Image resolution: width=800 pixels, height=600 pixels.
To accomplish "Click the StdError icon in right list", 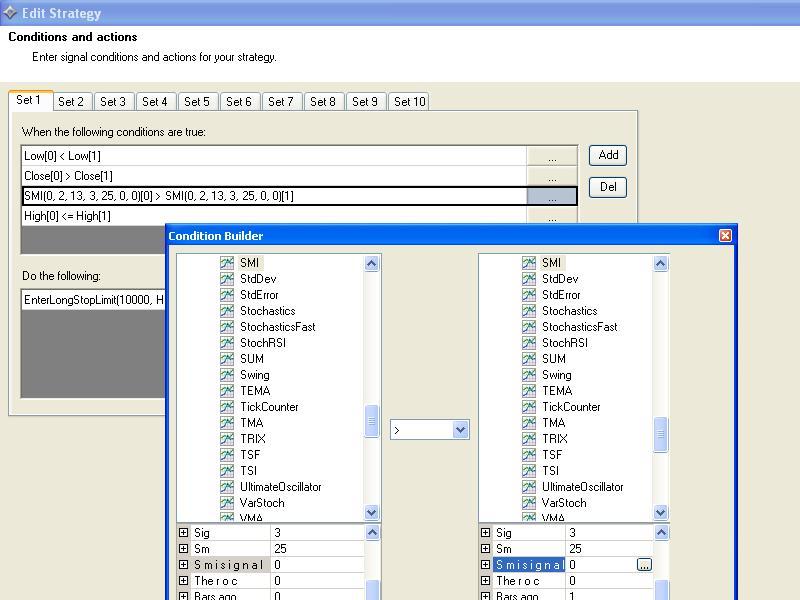I will click(x=529, y=295).
